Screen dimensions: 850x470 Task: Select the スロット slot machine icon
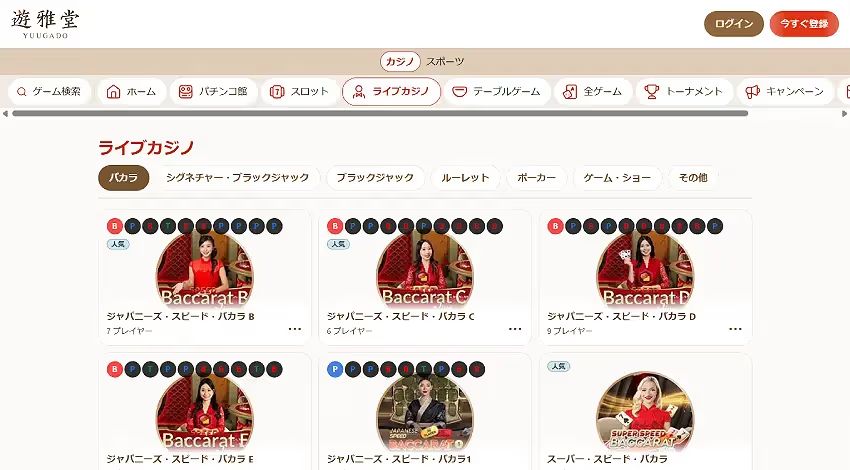point(277,92)
